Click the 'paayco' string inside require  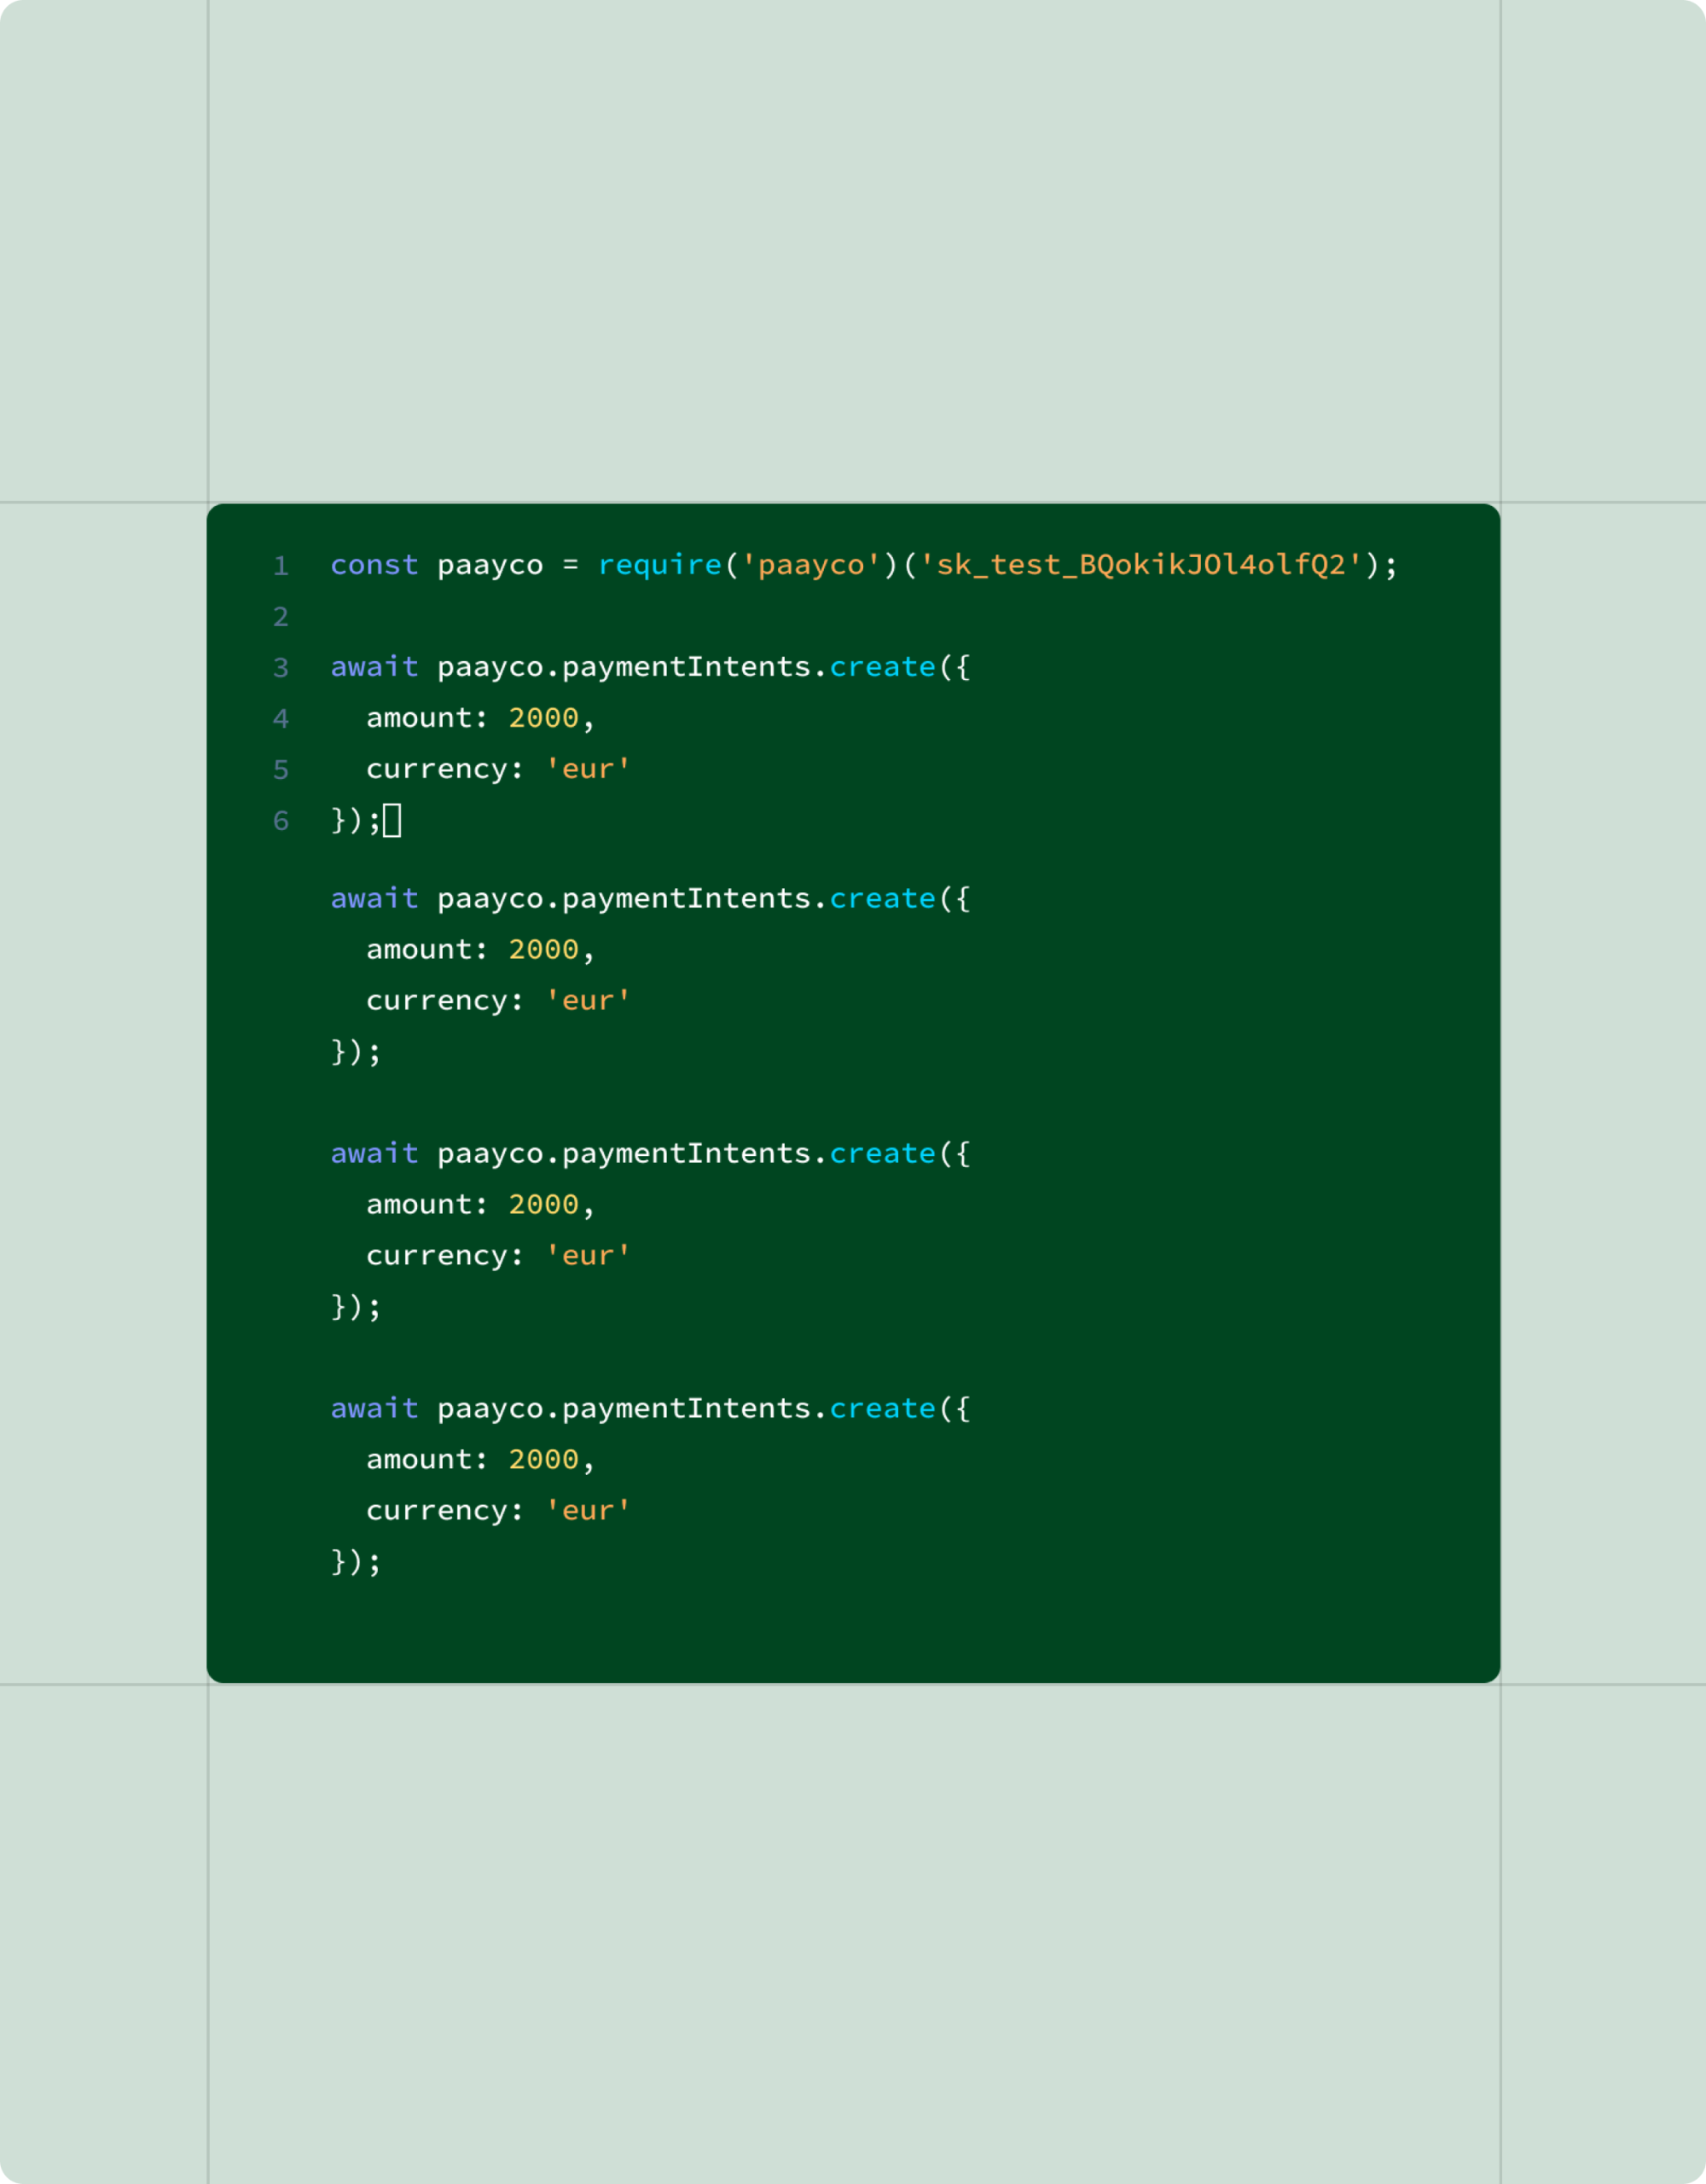tap(811, 565)
